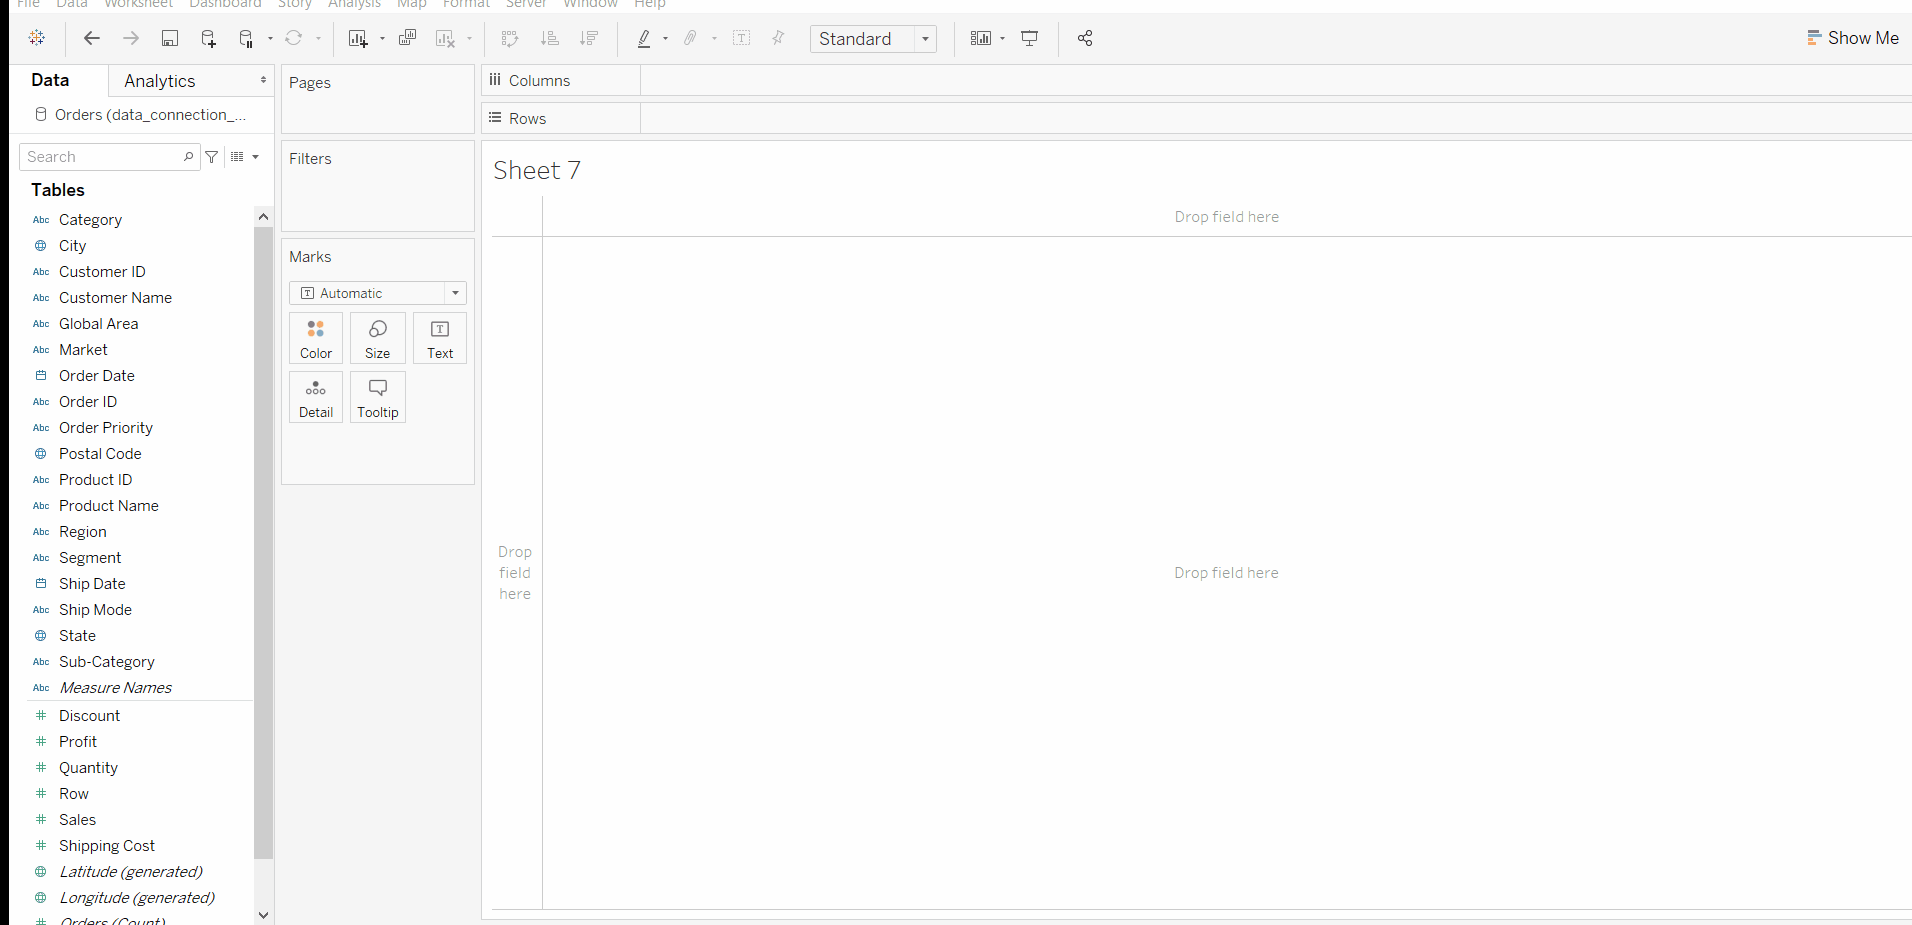
Task: Save the workbook using the floppy icon
Action: (170, 38)
